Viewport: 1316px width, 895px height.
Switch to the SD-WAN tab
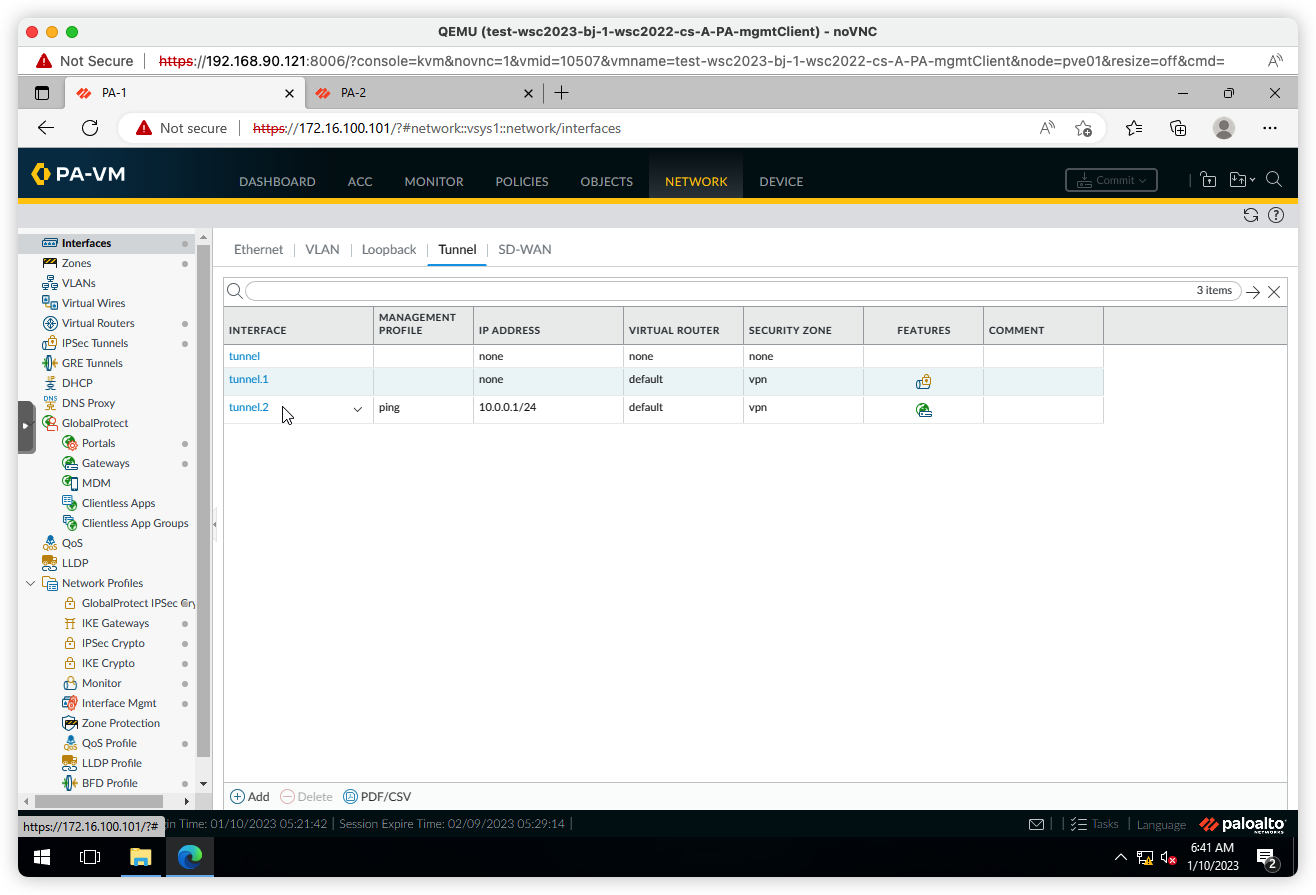coord(524,249)
